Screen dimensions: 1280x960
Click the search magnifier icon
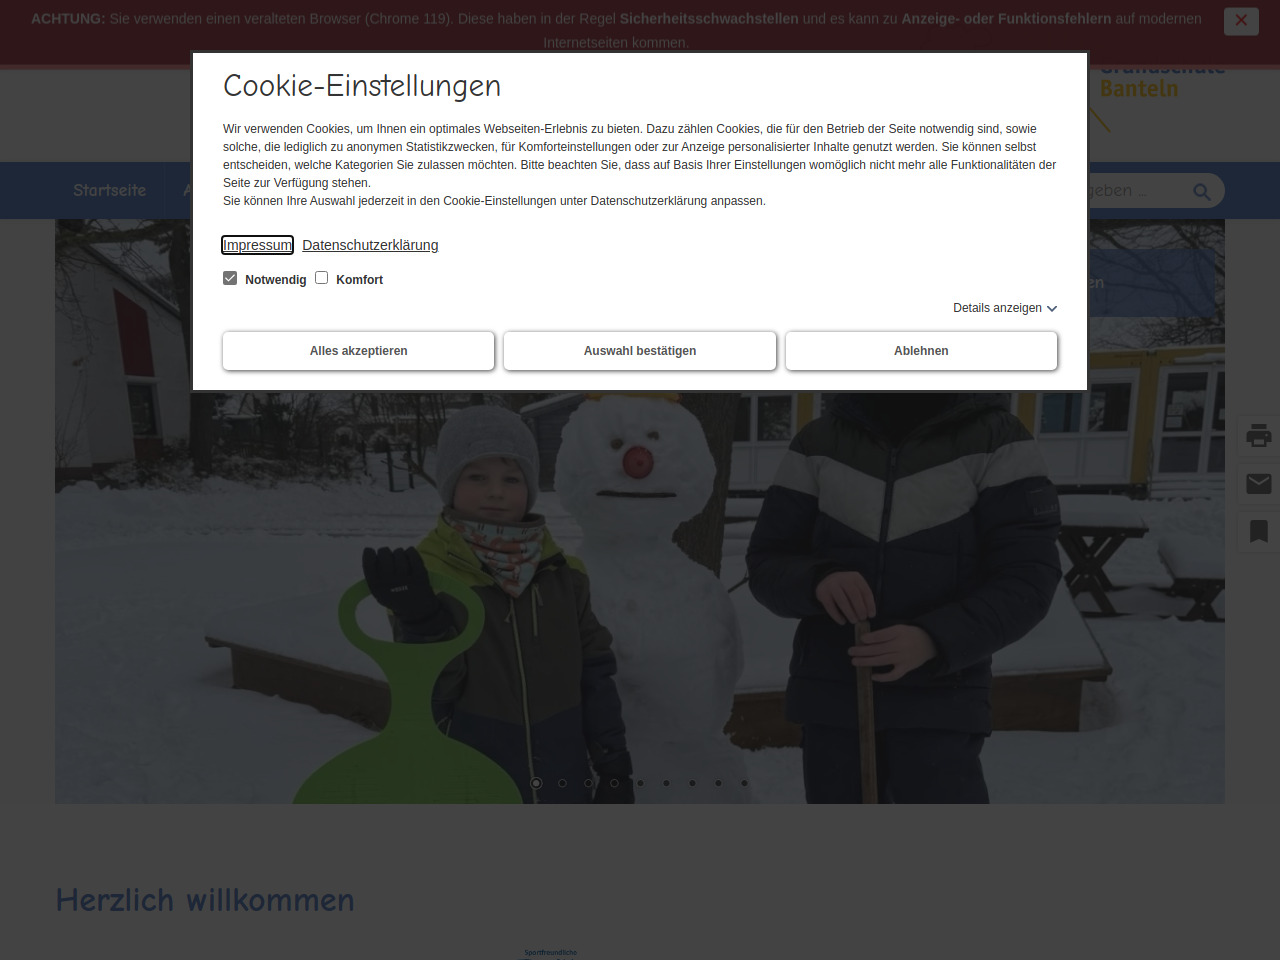[x=1202, y=191]
